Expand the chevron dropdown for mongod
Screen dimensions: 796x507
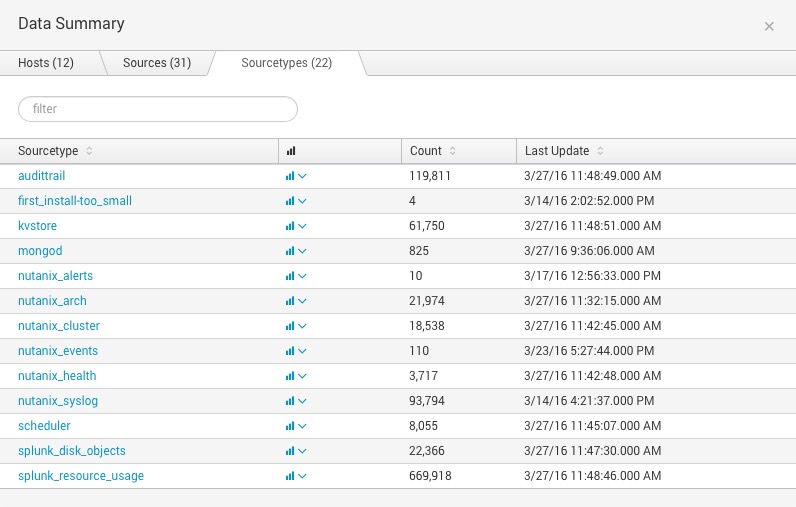tap(302, 251)
